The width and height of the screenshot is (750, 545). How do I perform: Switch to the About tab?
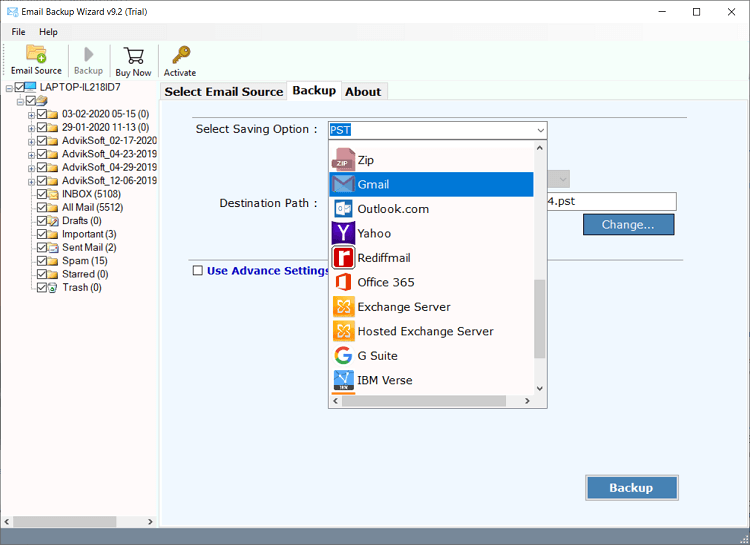(x=364, y=92)
